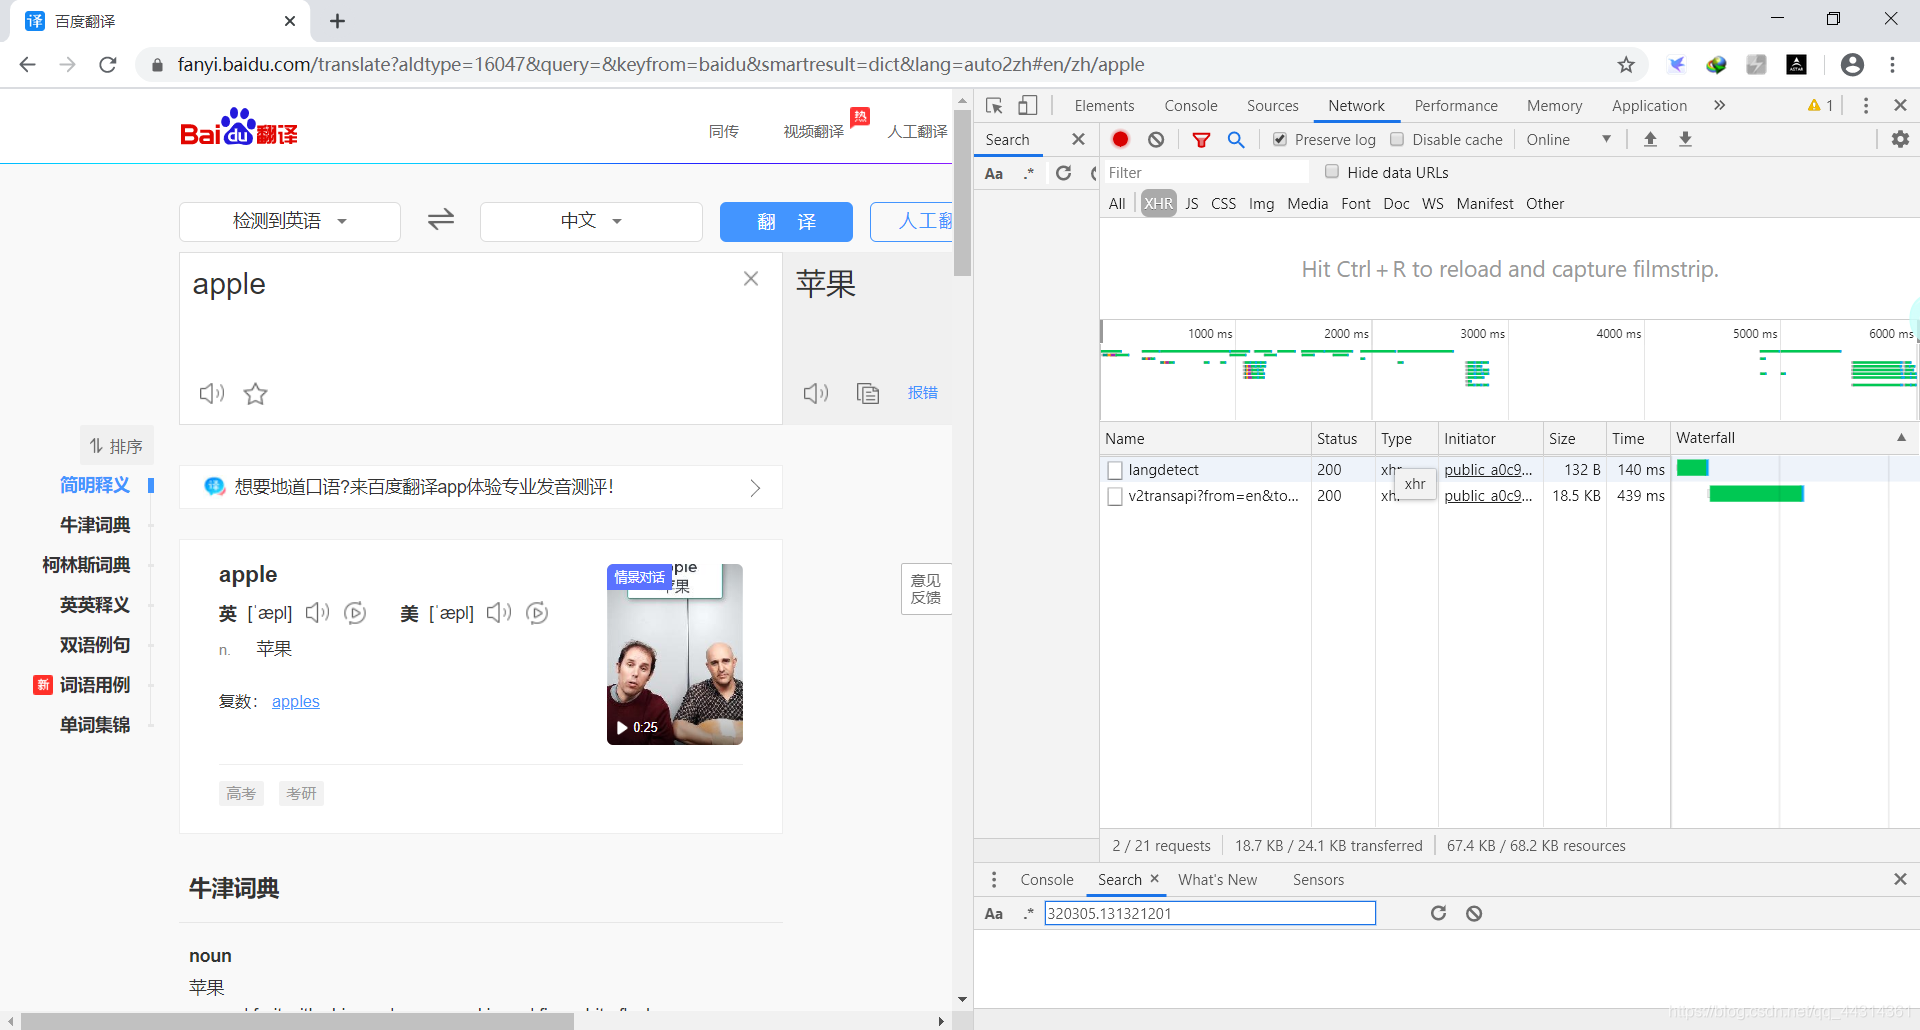Click the 意见反馈 feedback button
1920x1030 pixels.
click(x=926, y=589)
